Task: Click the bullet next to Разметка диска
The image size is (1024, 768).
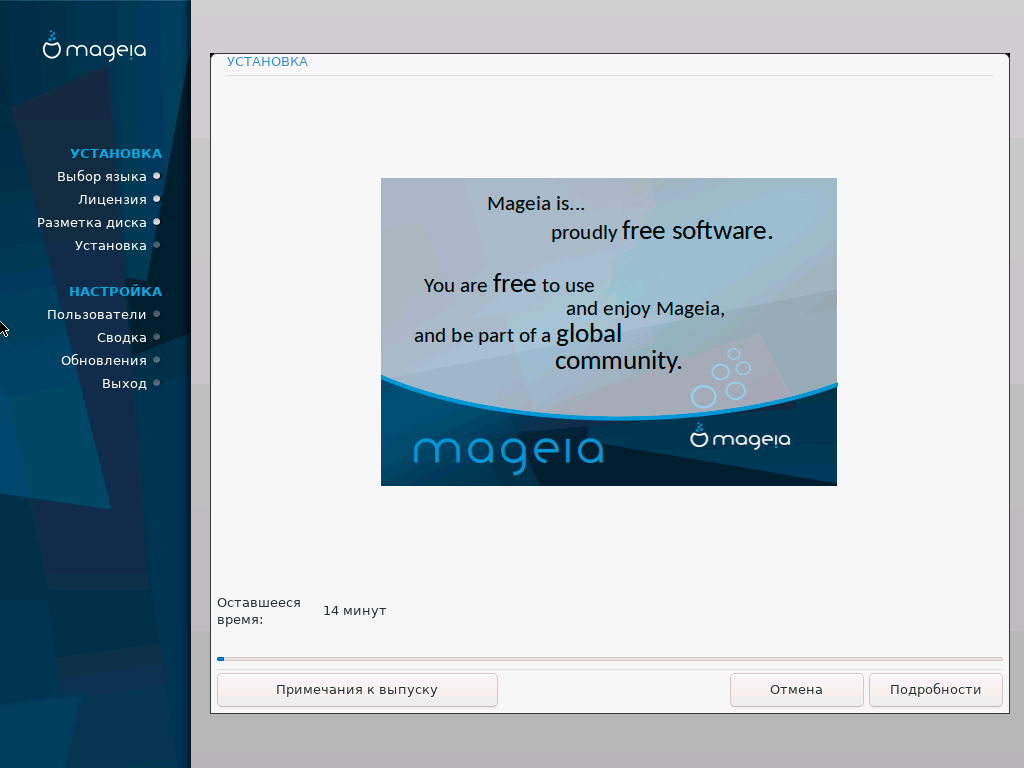Action: (x=157, y=222)
